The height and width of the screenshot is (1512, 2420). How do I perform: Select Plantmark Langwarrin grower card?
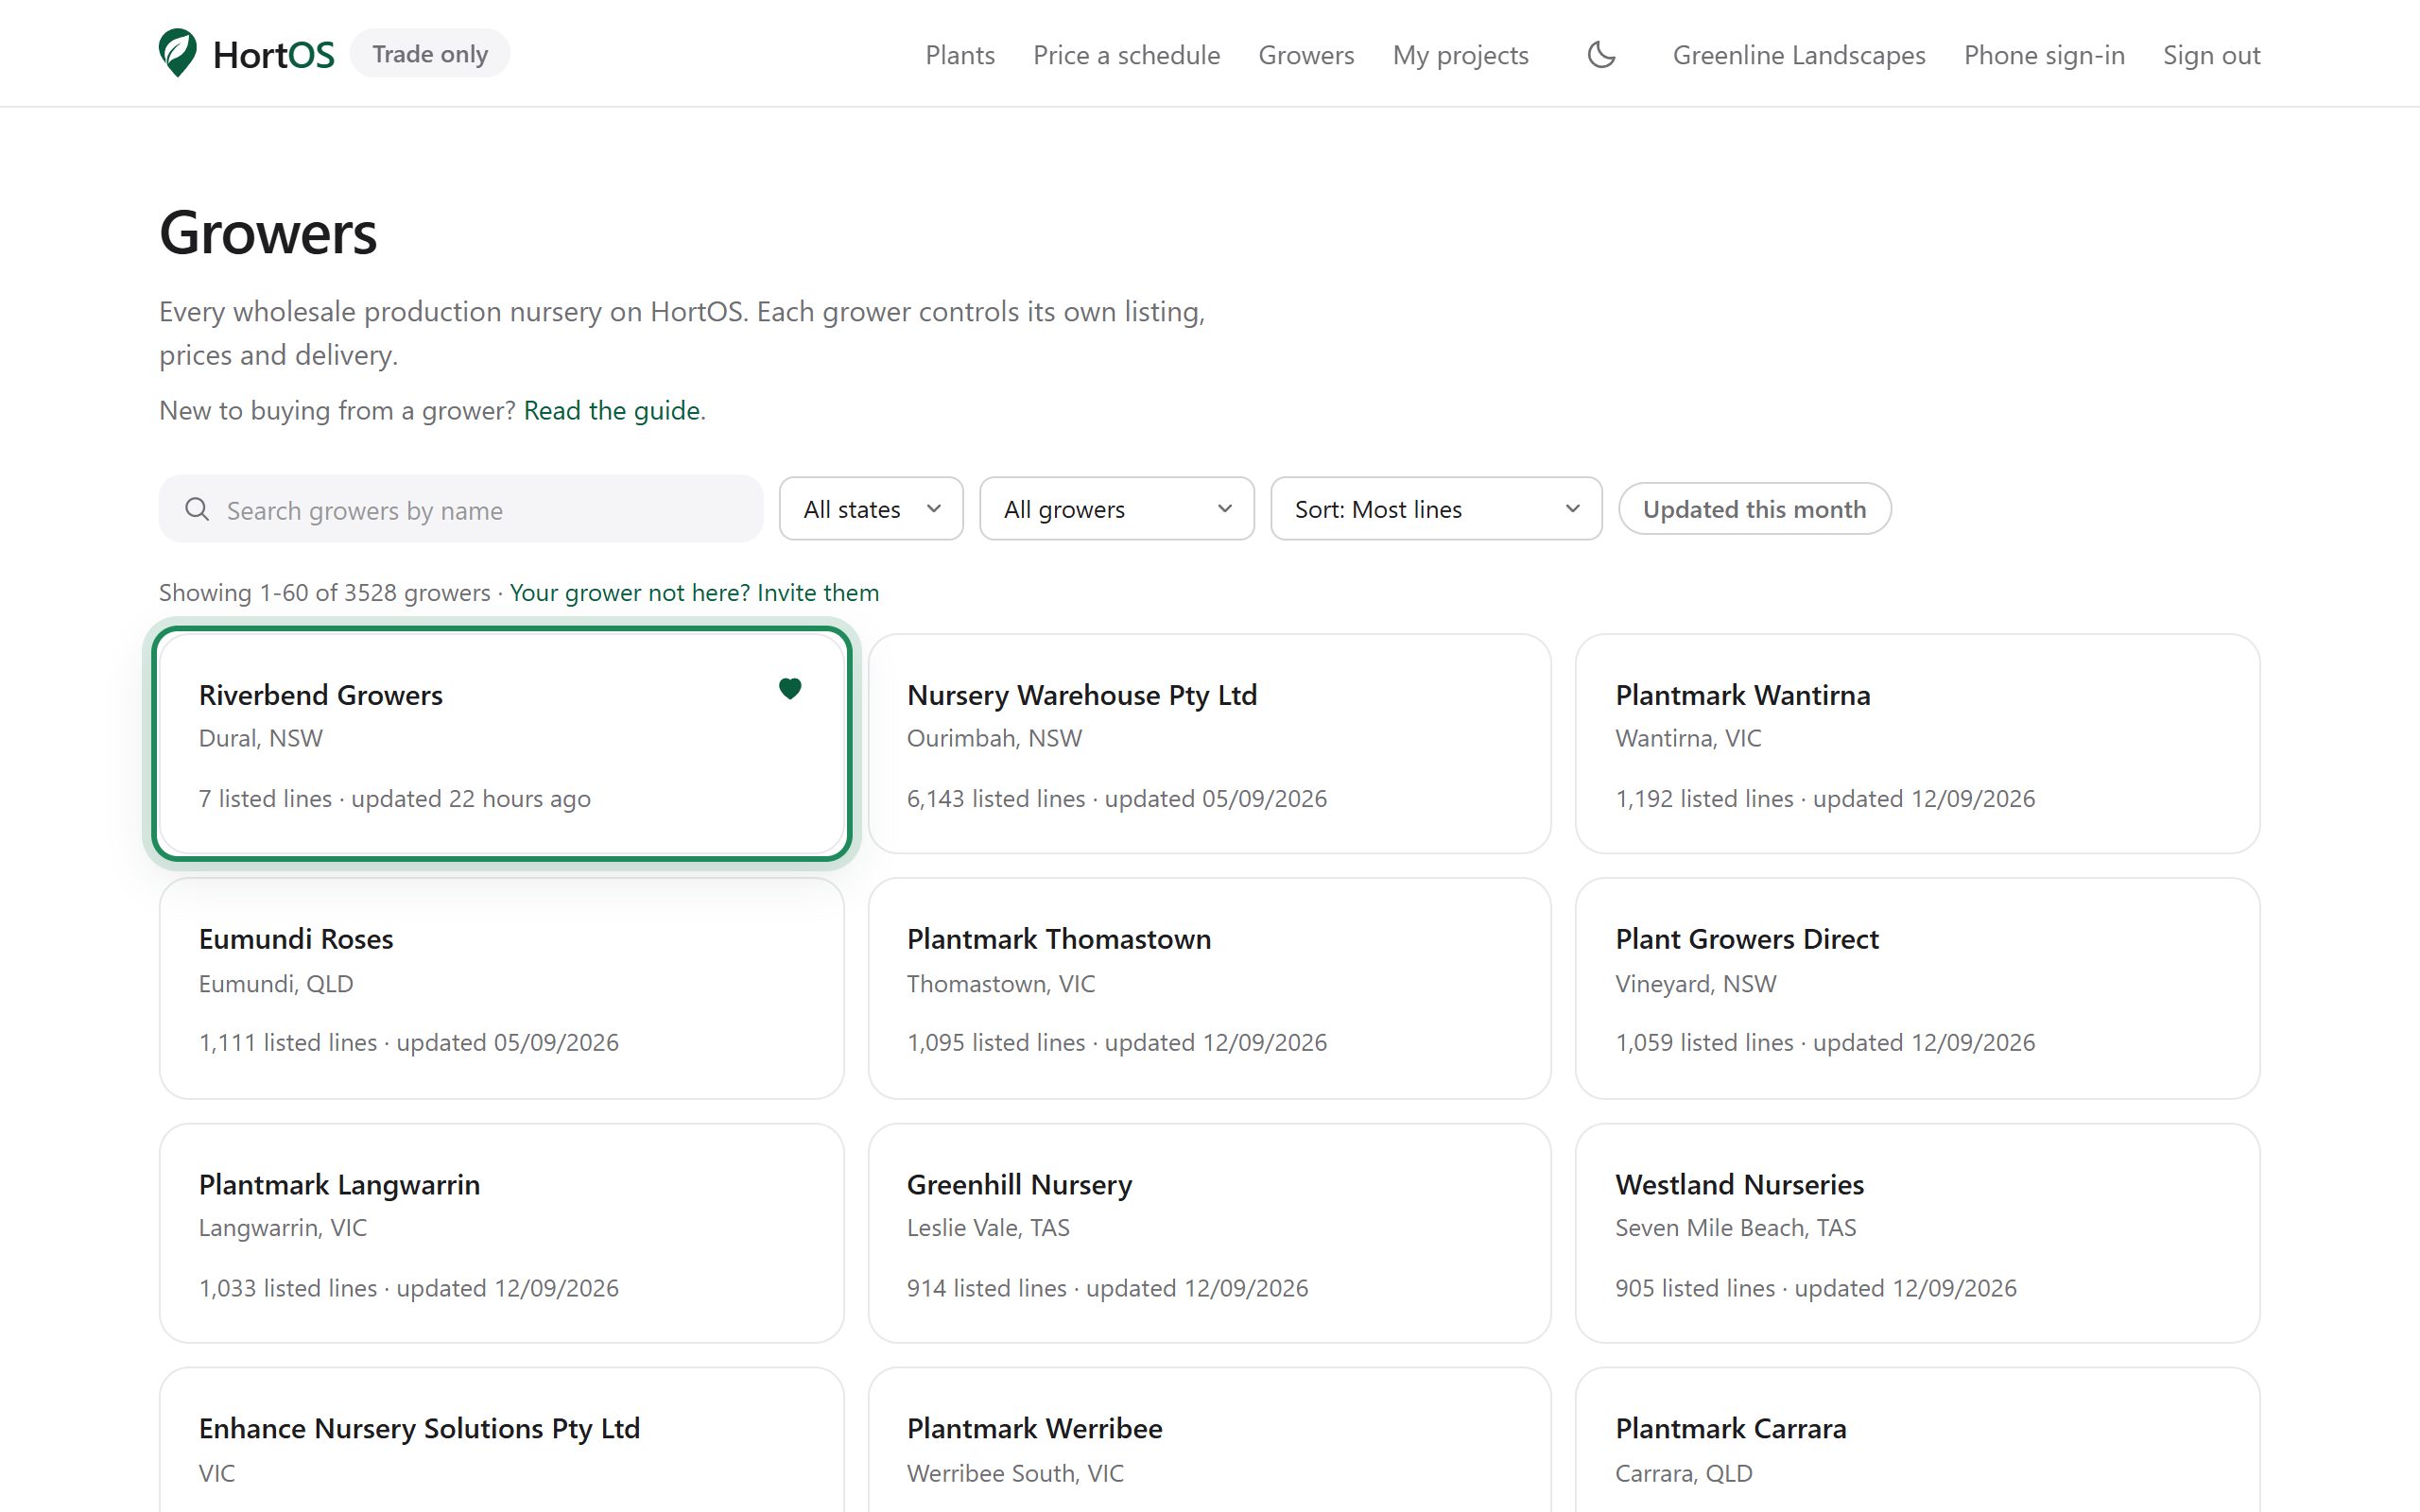point(501,1233)
